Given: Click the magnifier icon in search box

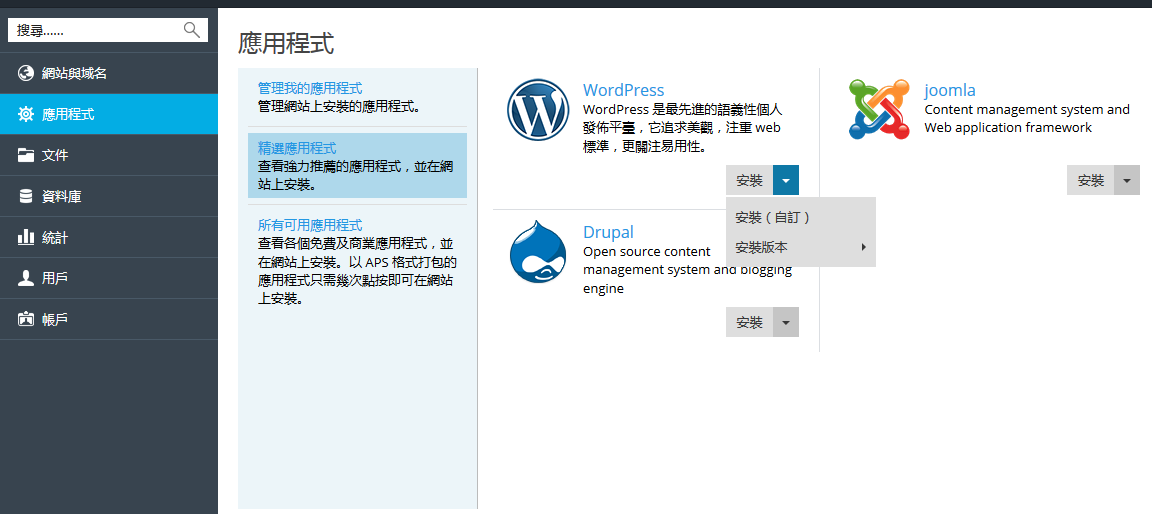Looking at the screenshot, I should pos(191,29).
